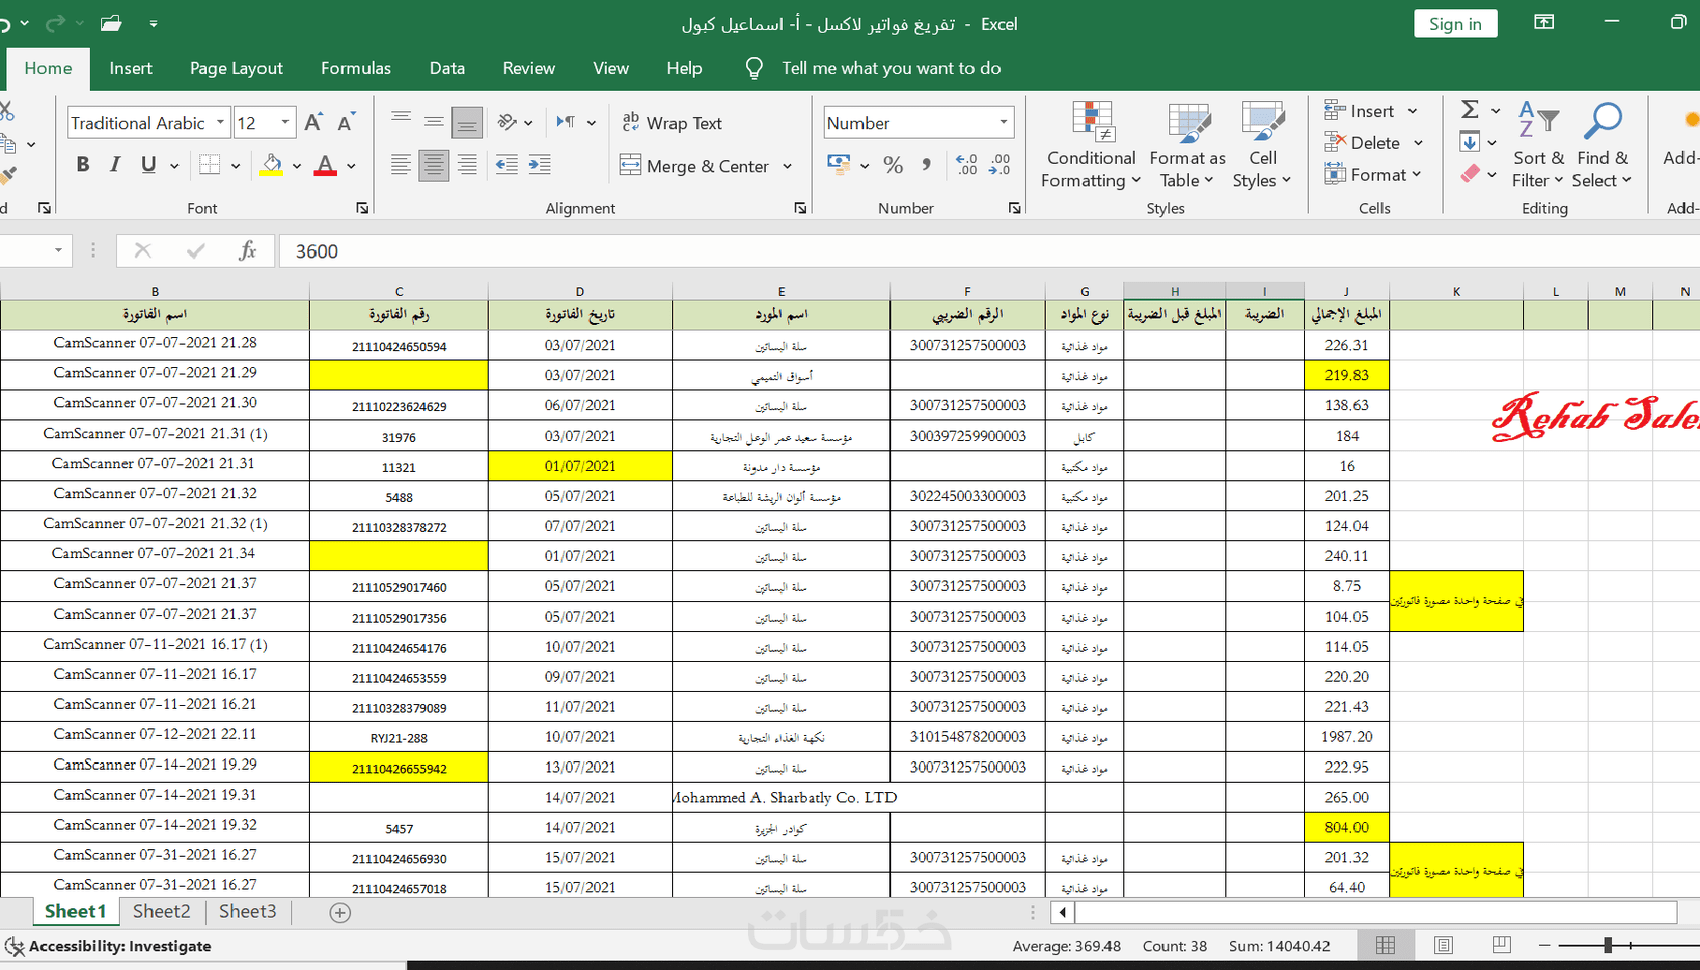Expand Merge & Center options arrow
This screenshot has width=1700, height=970.
pos(787,166)
